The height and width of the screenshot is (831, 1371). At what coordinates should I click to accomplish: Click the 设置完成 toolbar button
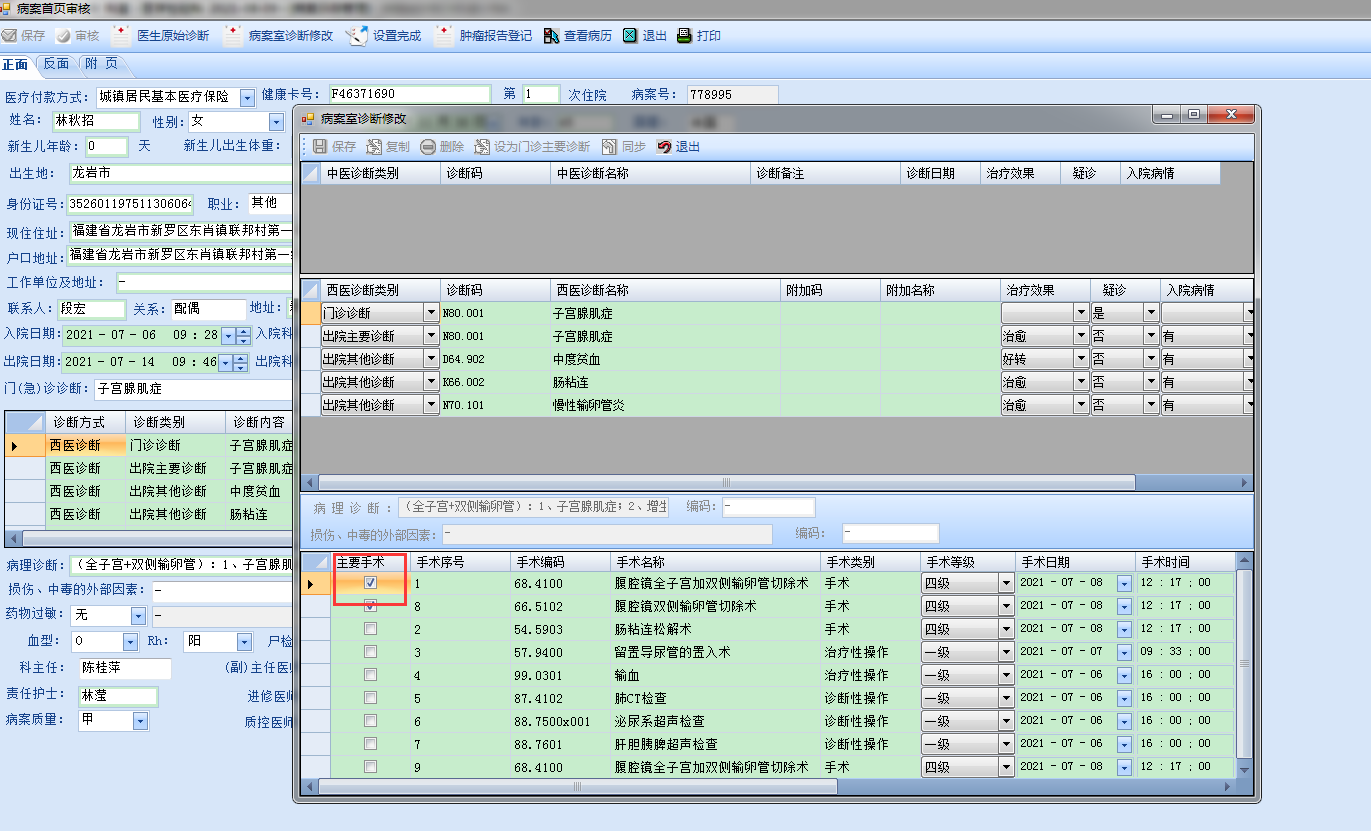click(384, 36)
